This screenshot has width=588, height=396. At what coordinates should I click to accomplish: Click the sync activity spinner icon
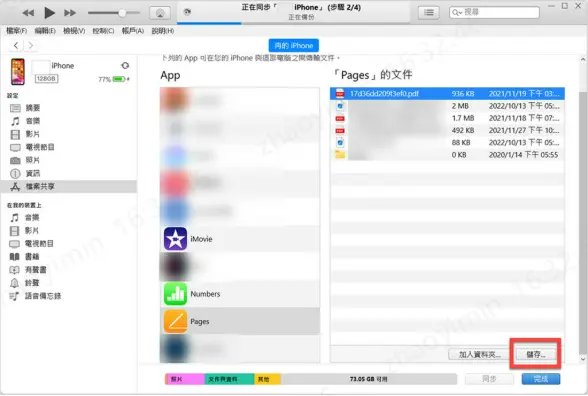188,12
